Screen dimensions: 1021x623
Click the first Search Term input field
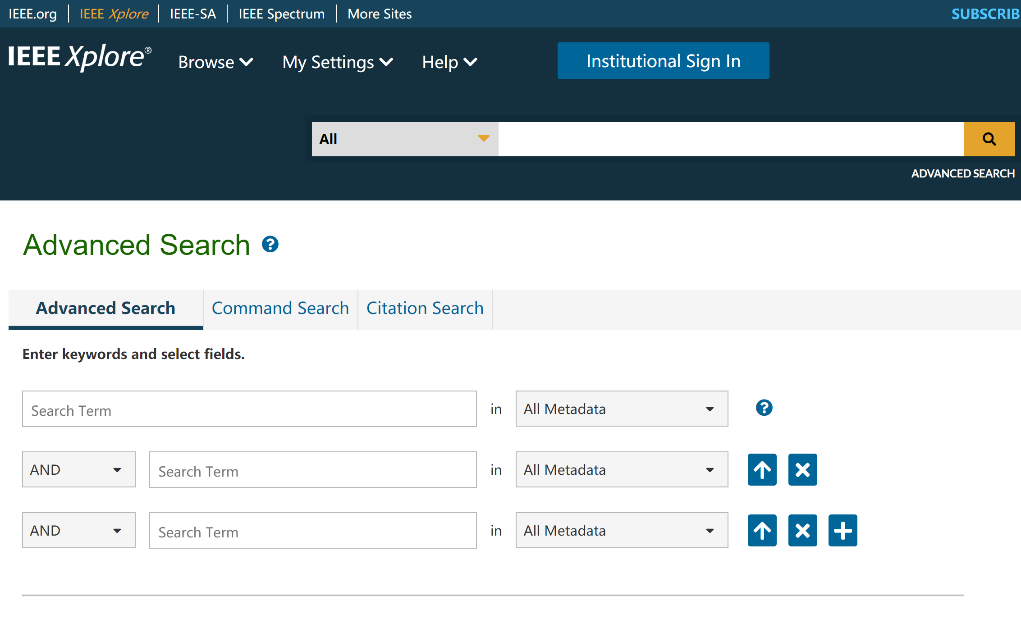tap(249, 409)
